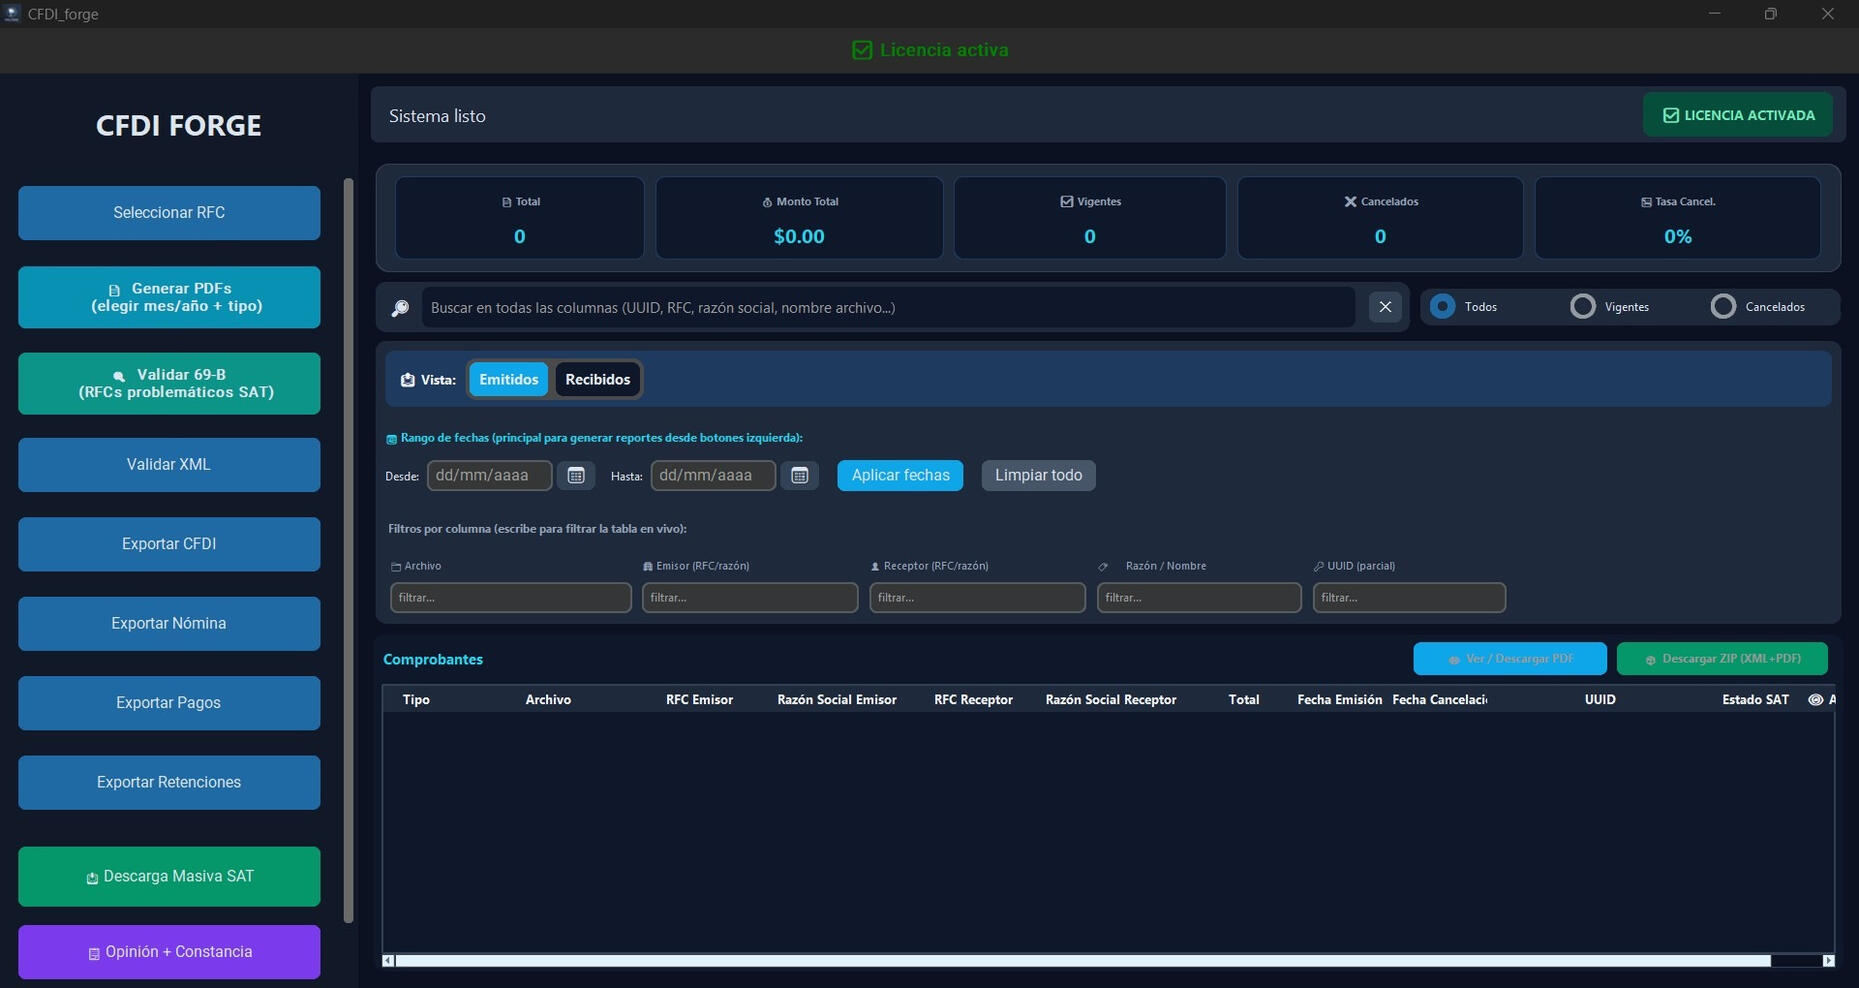Click the table's right scroll arrow
This screenshot has width=1859, height=988.
pyautogui.click(x=1828, y=961)
